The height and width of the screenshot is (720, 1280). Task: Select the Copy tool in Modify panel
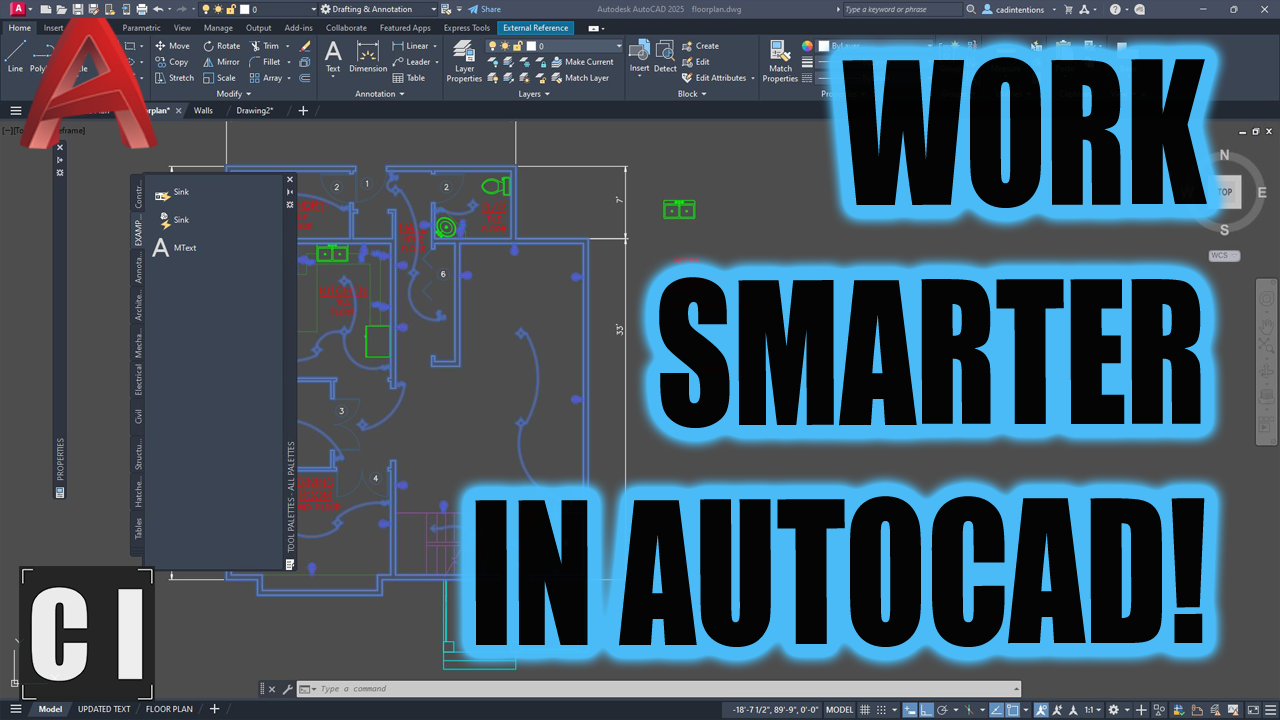click(x=172, y=62)
